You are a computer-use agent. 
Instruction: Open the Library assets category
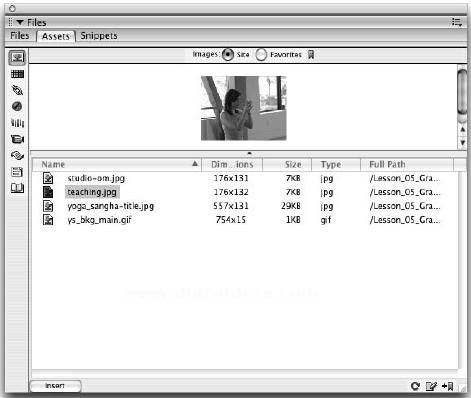pos(17,188)
